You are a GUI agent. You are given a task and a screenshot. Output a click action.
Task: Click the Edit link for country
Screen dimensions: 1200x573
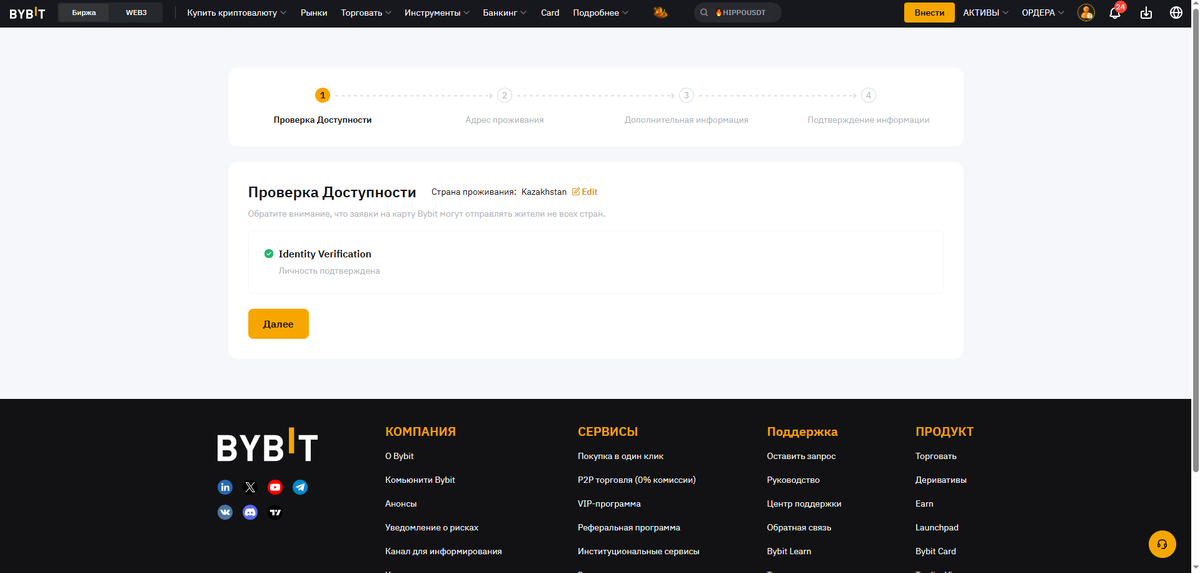585,191
